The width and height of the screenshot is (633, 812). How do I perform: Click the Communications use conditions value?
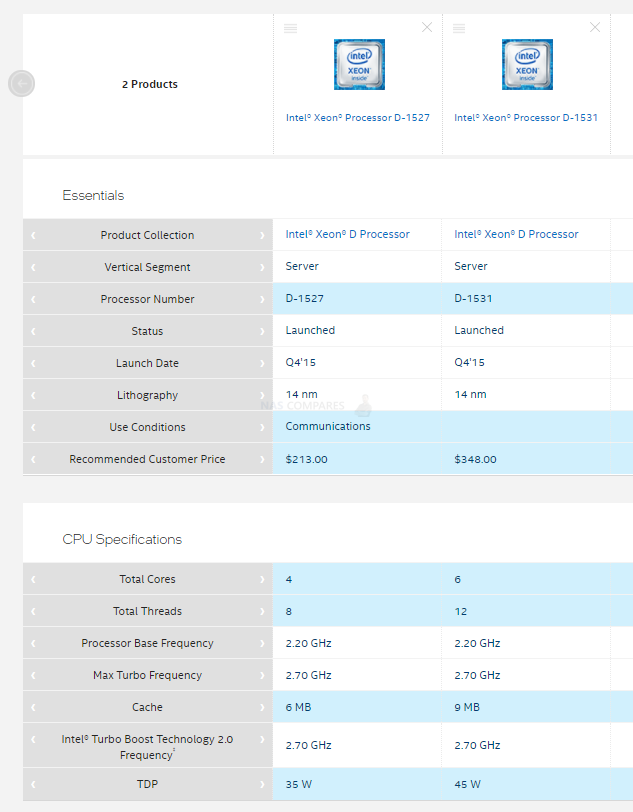[328, 426]
